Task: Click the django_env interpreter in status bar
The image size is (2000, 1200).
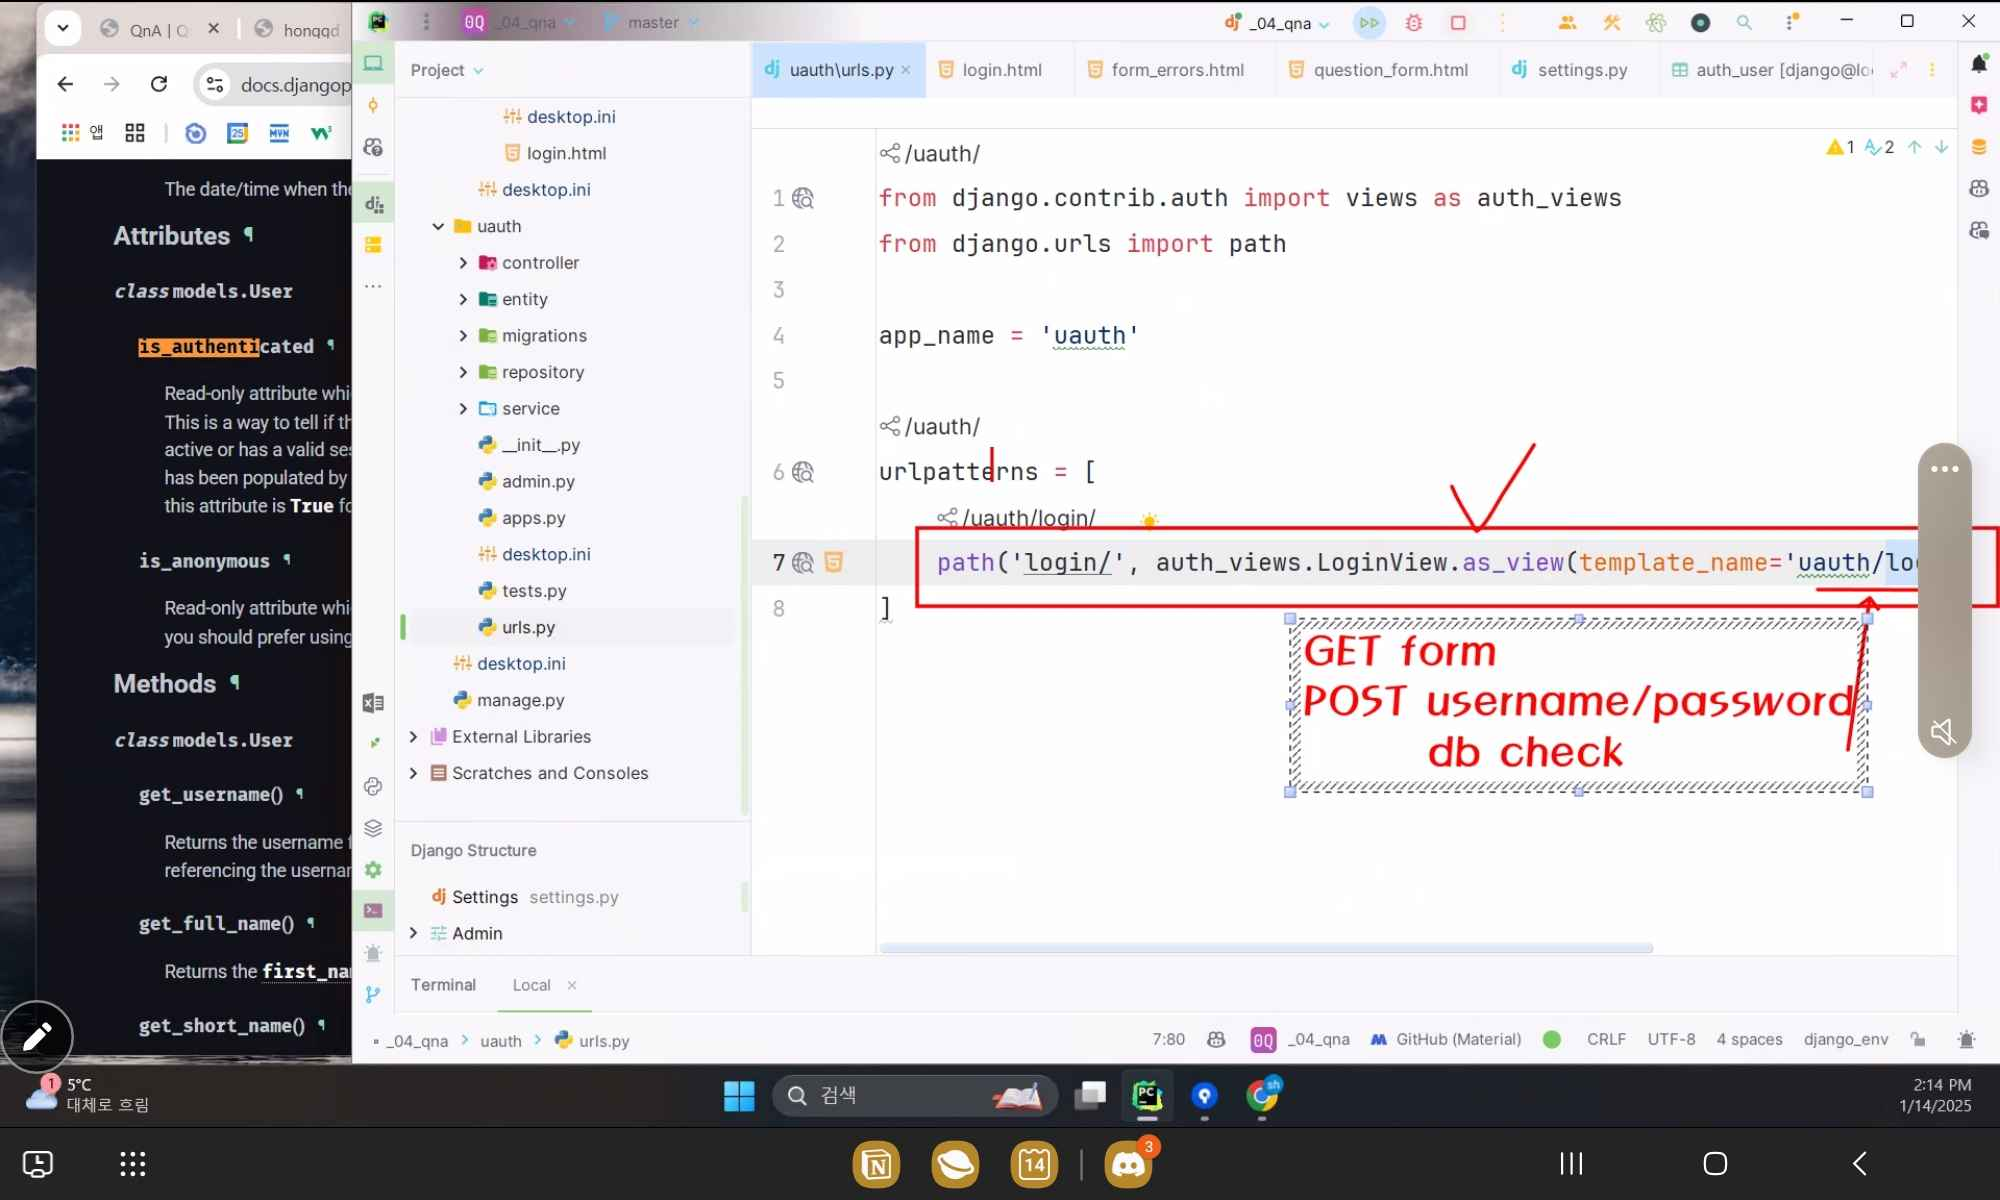Action: click(1845, 1040)
